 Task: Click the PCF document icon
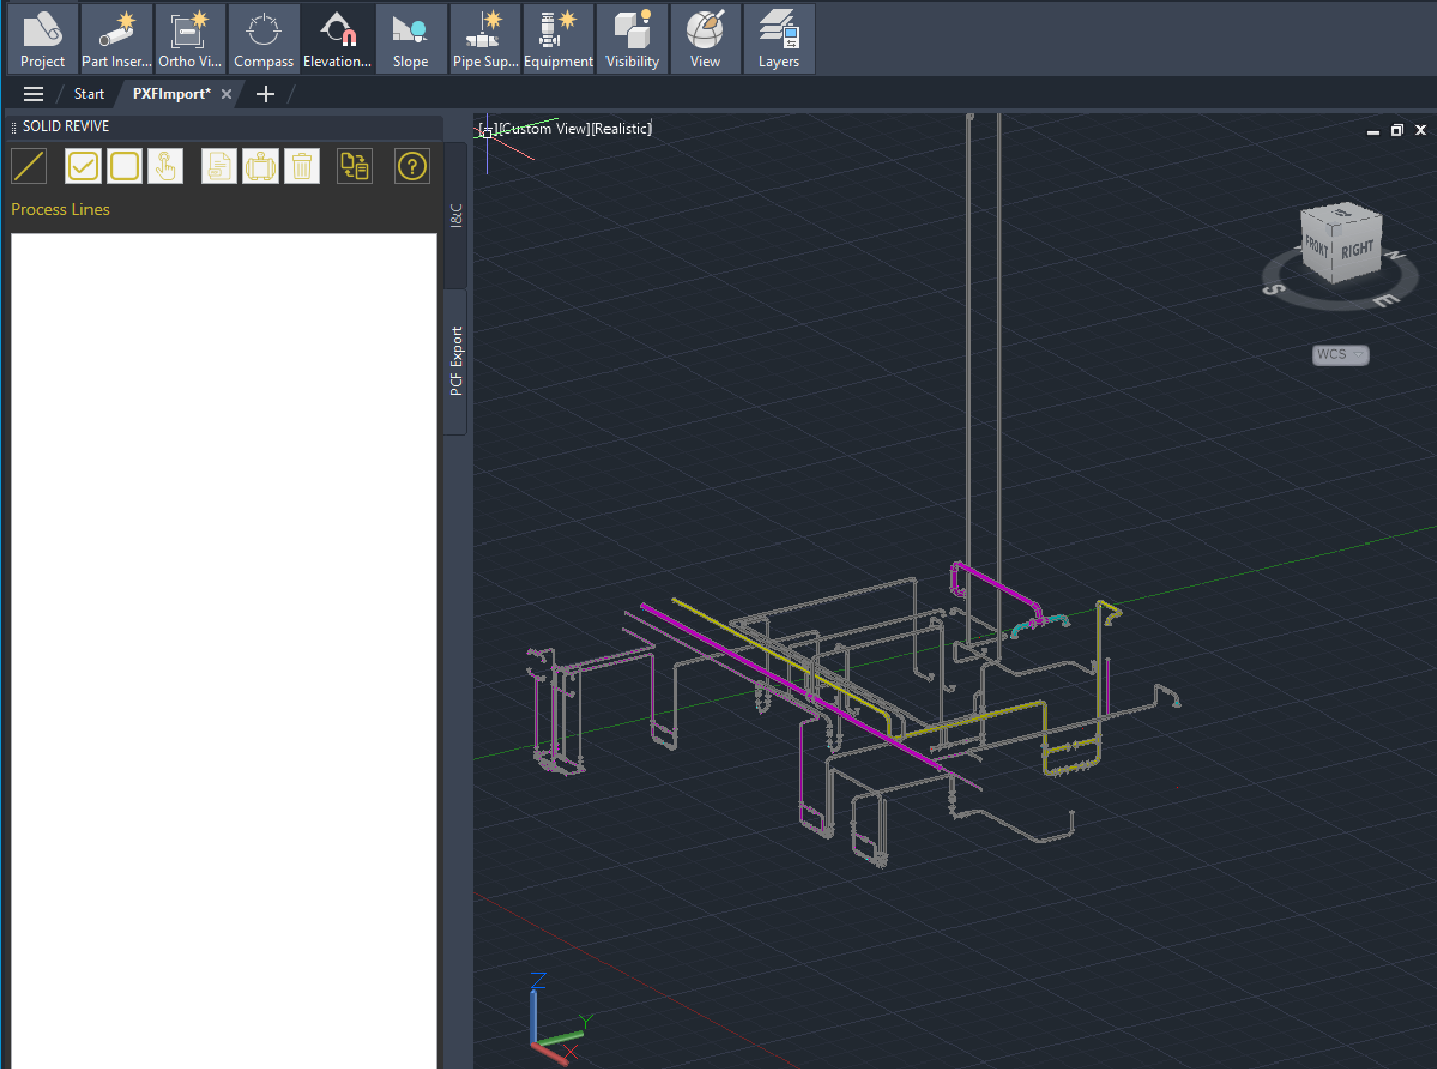219,166
